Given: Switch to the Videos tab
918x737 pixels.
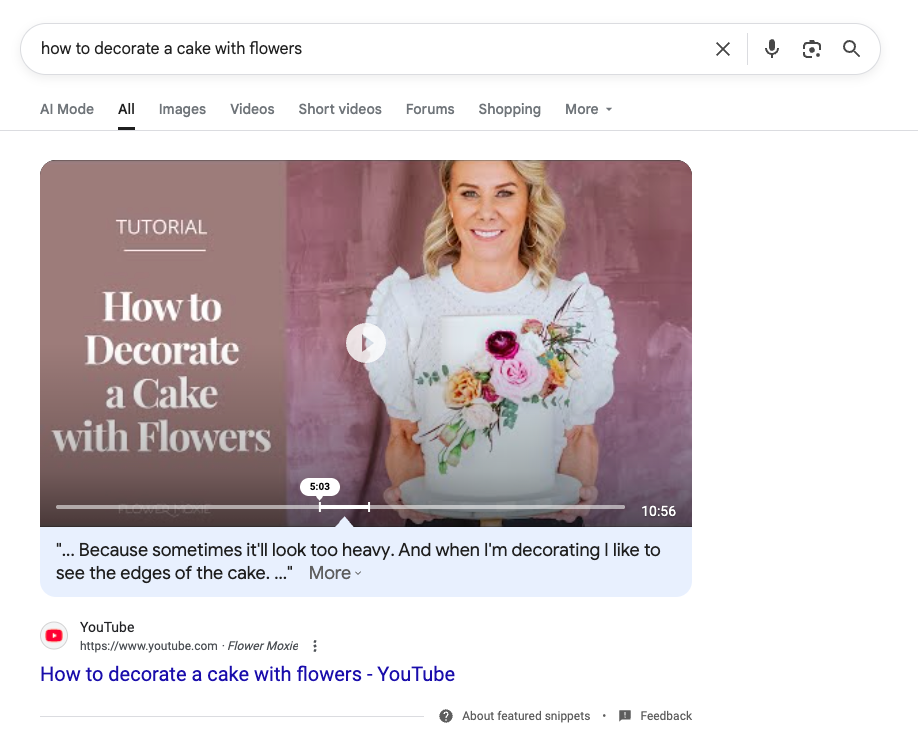Looking at the screenshot, I should (251, 109).
